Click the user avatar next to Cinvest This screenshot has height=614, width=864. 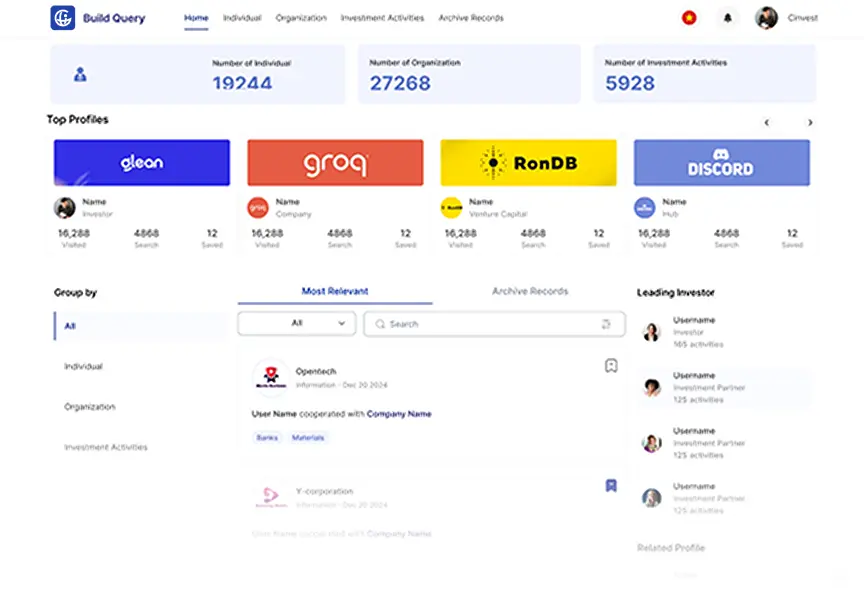(x=766, y=18)
